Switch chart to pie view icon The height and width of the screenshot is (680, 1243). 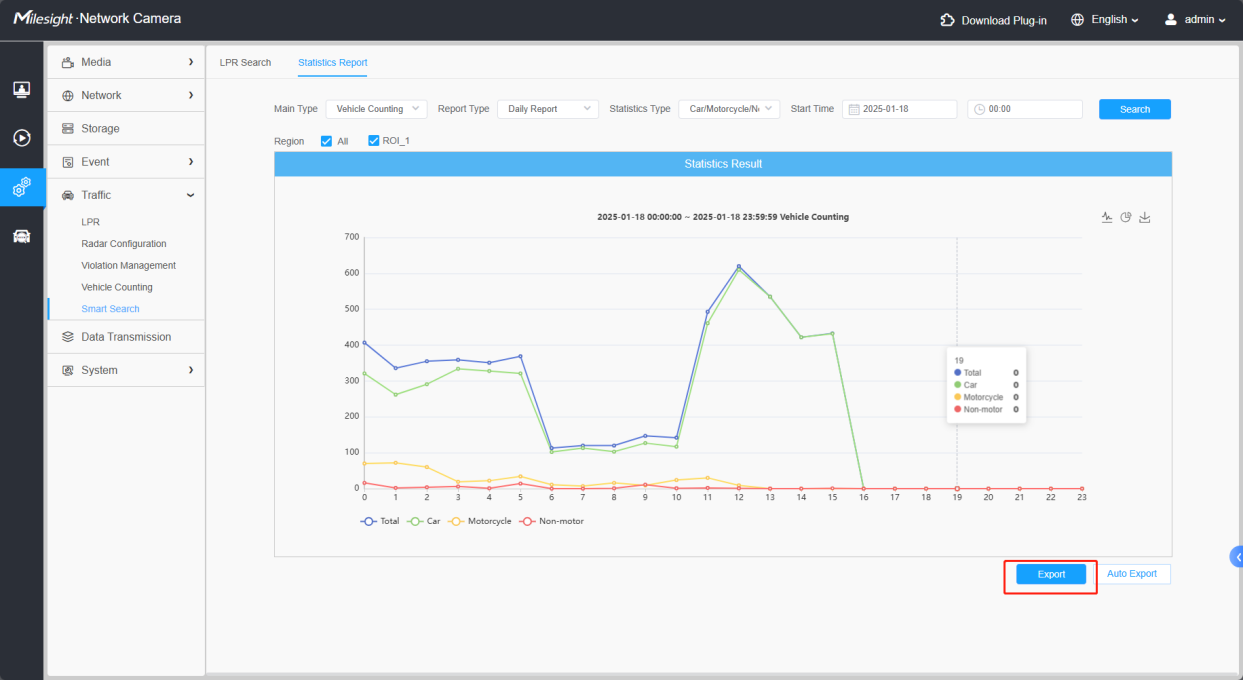pyautogui.click(x=1126, y=217)
